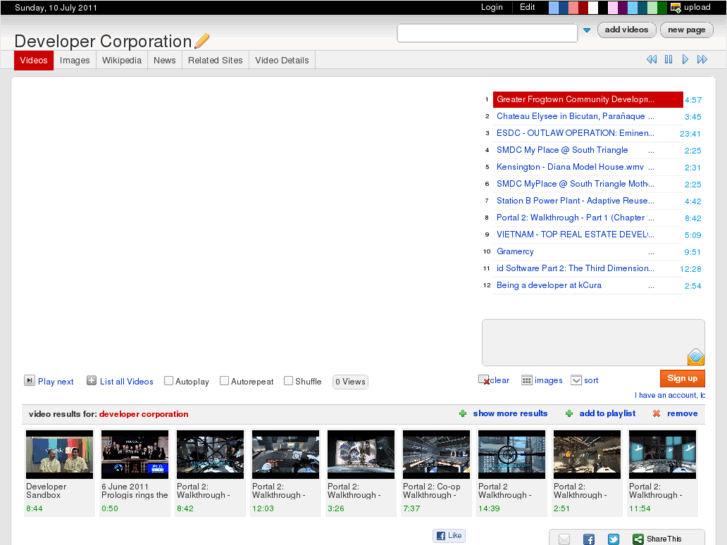This screenshot has width=727, height=545.
Task: Click the red X remove icon
Action: coord(656,413)
